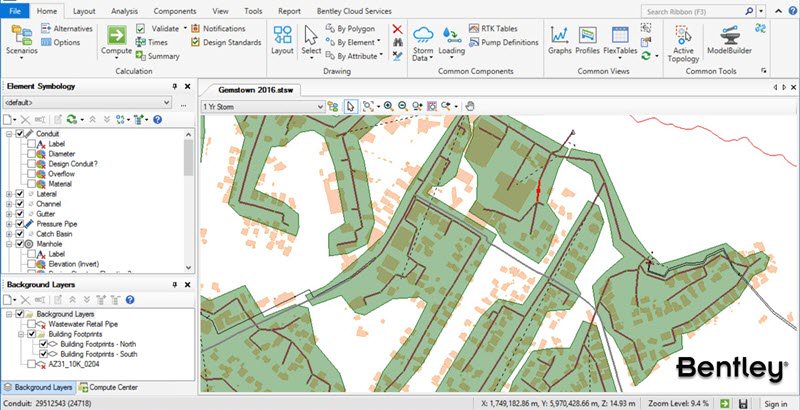Open Pump Definitions
800x410 pixels.
(504, 42)
